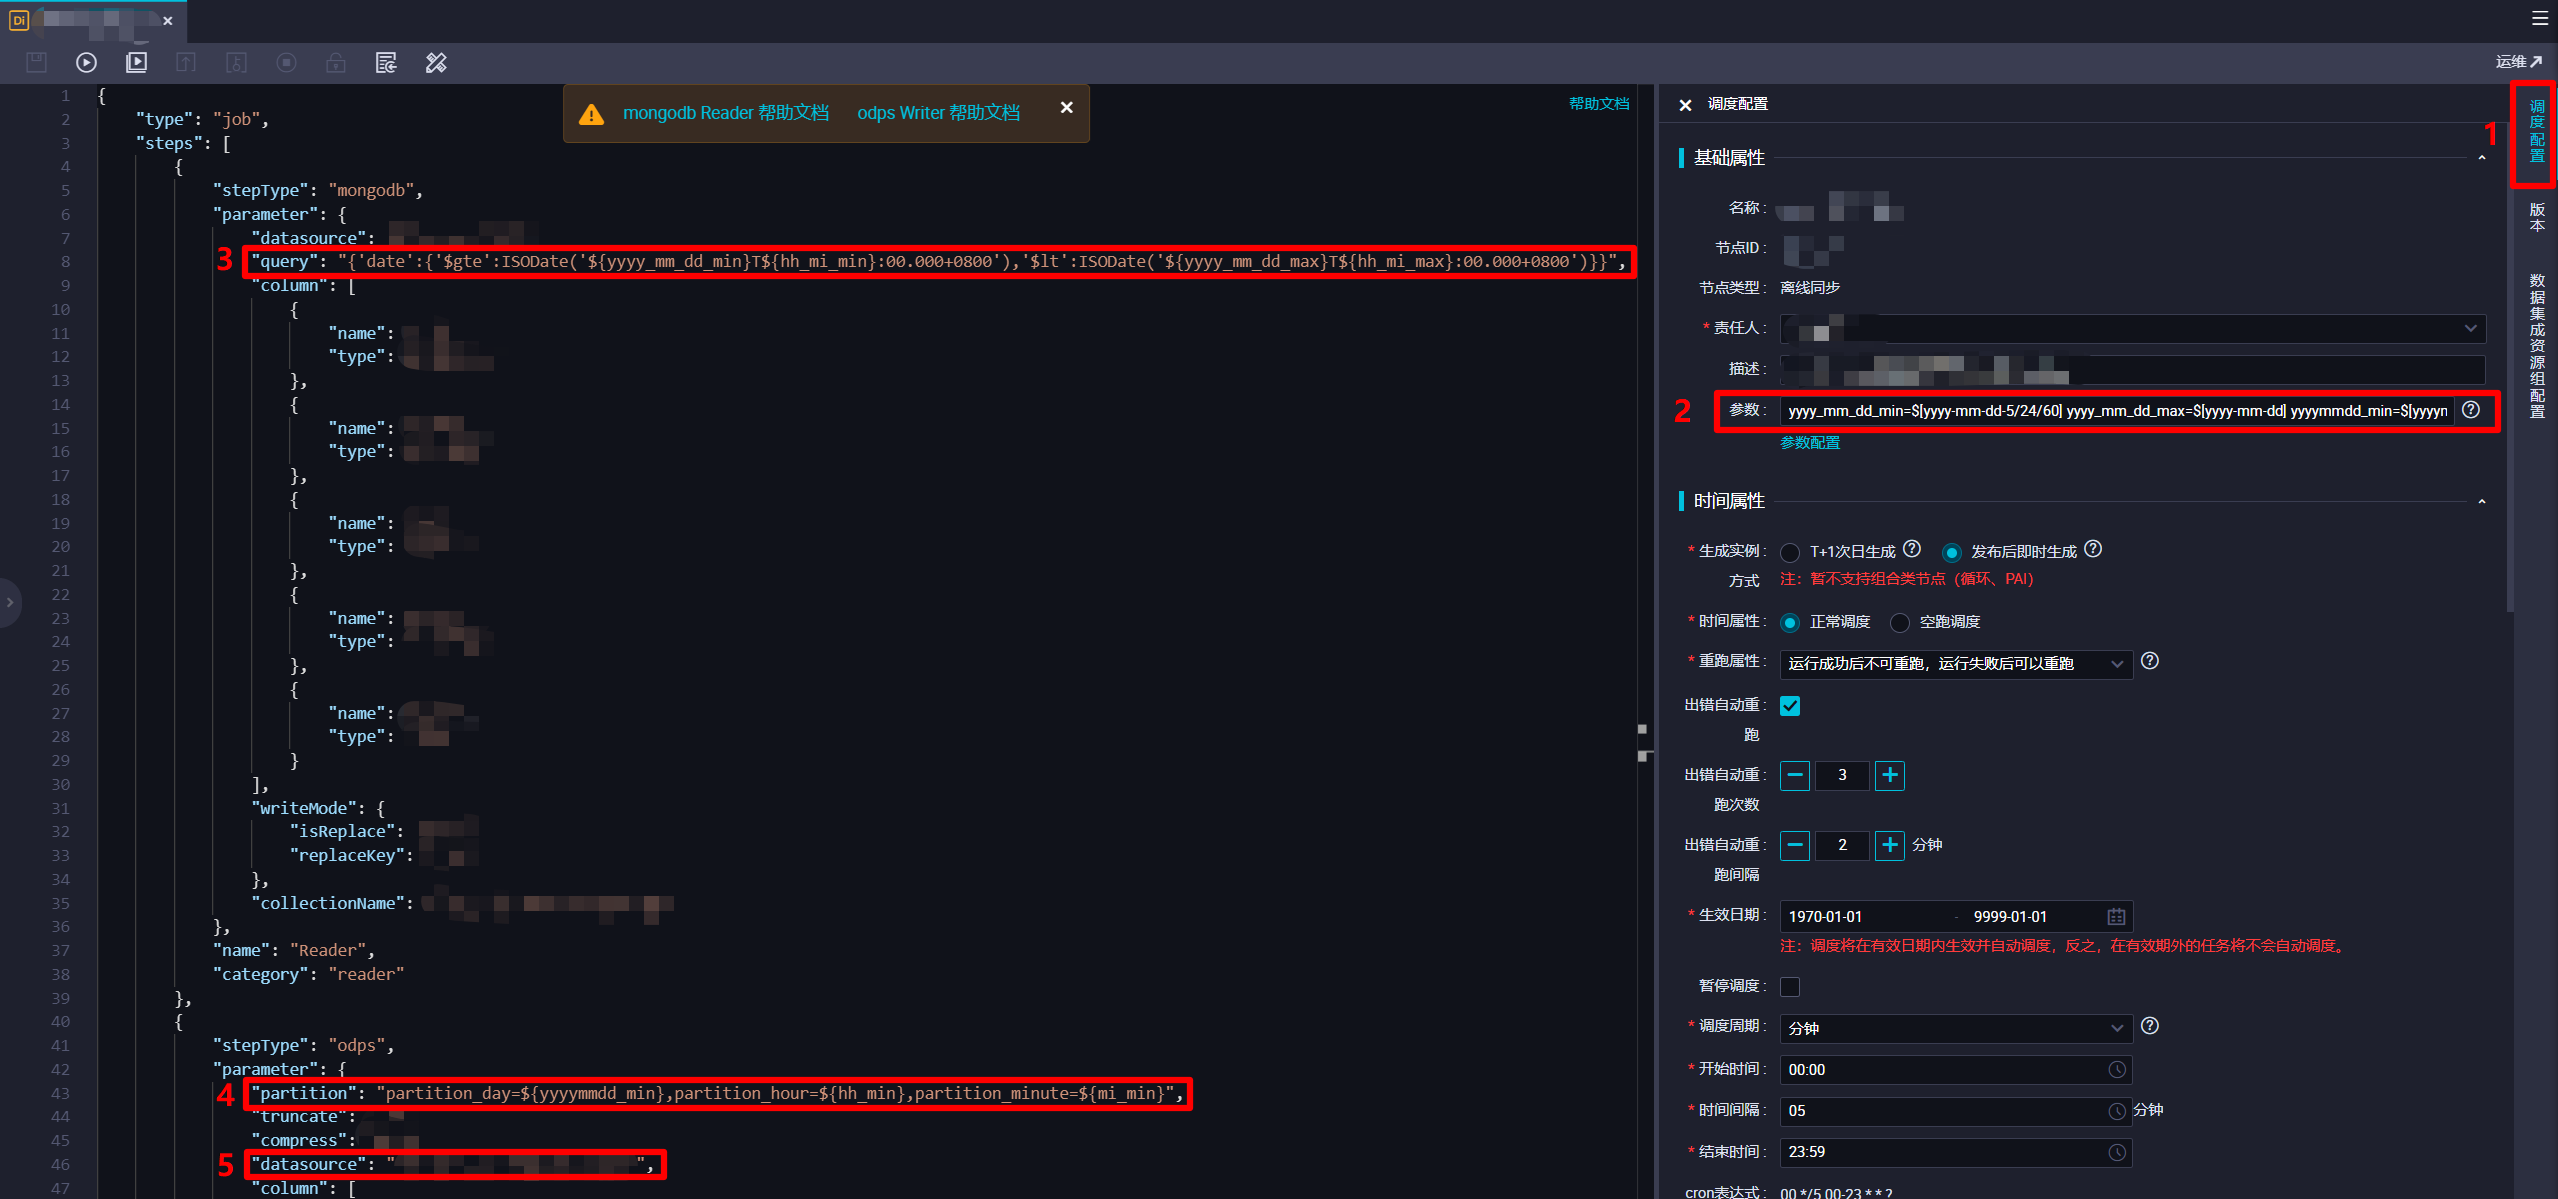
Task: Open the 时间间隔 picker showing 05
Action: (x=1956, y=1111)
